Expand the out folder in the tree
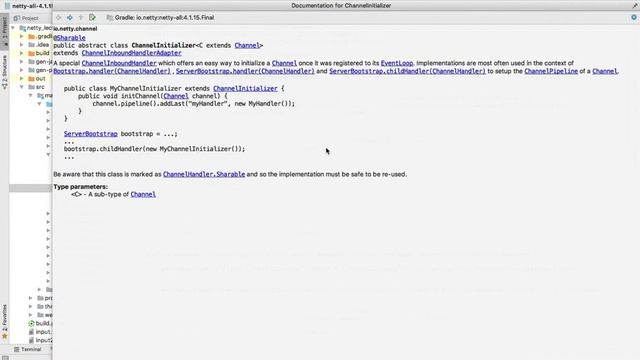 pyautogui.click(x=22, y=78)
